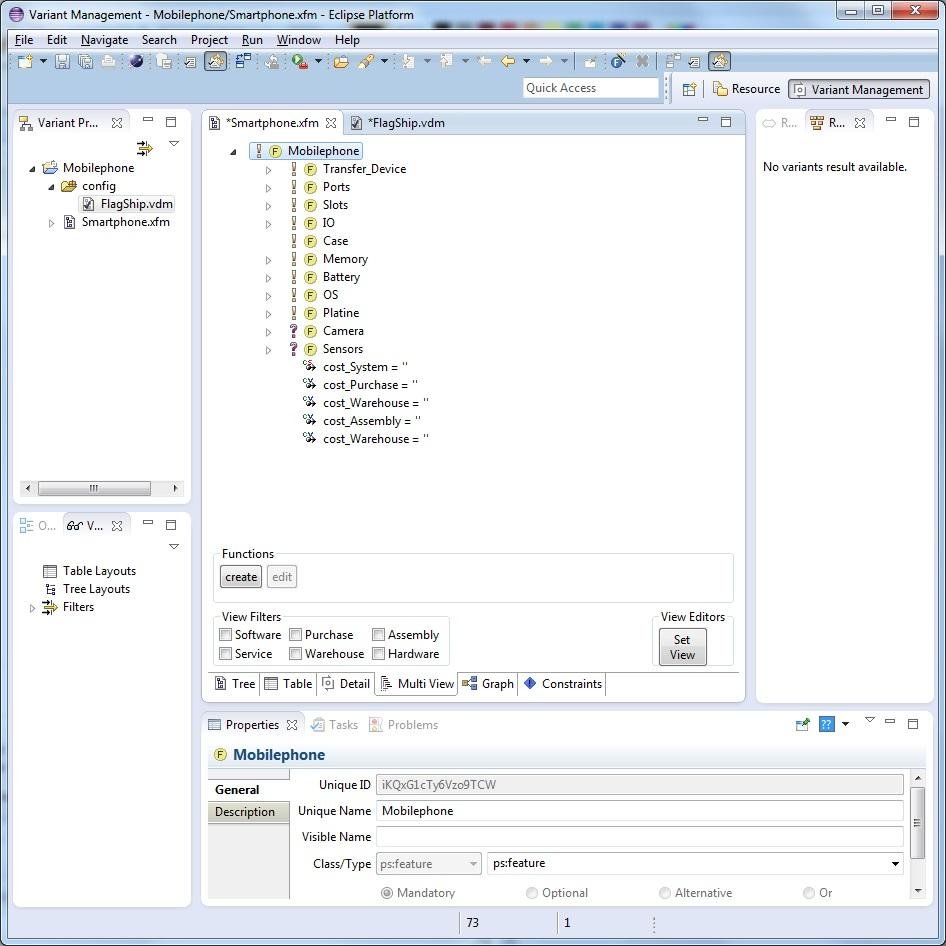Click the create function button

241,577
